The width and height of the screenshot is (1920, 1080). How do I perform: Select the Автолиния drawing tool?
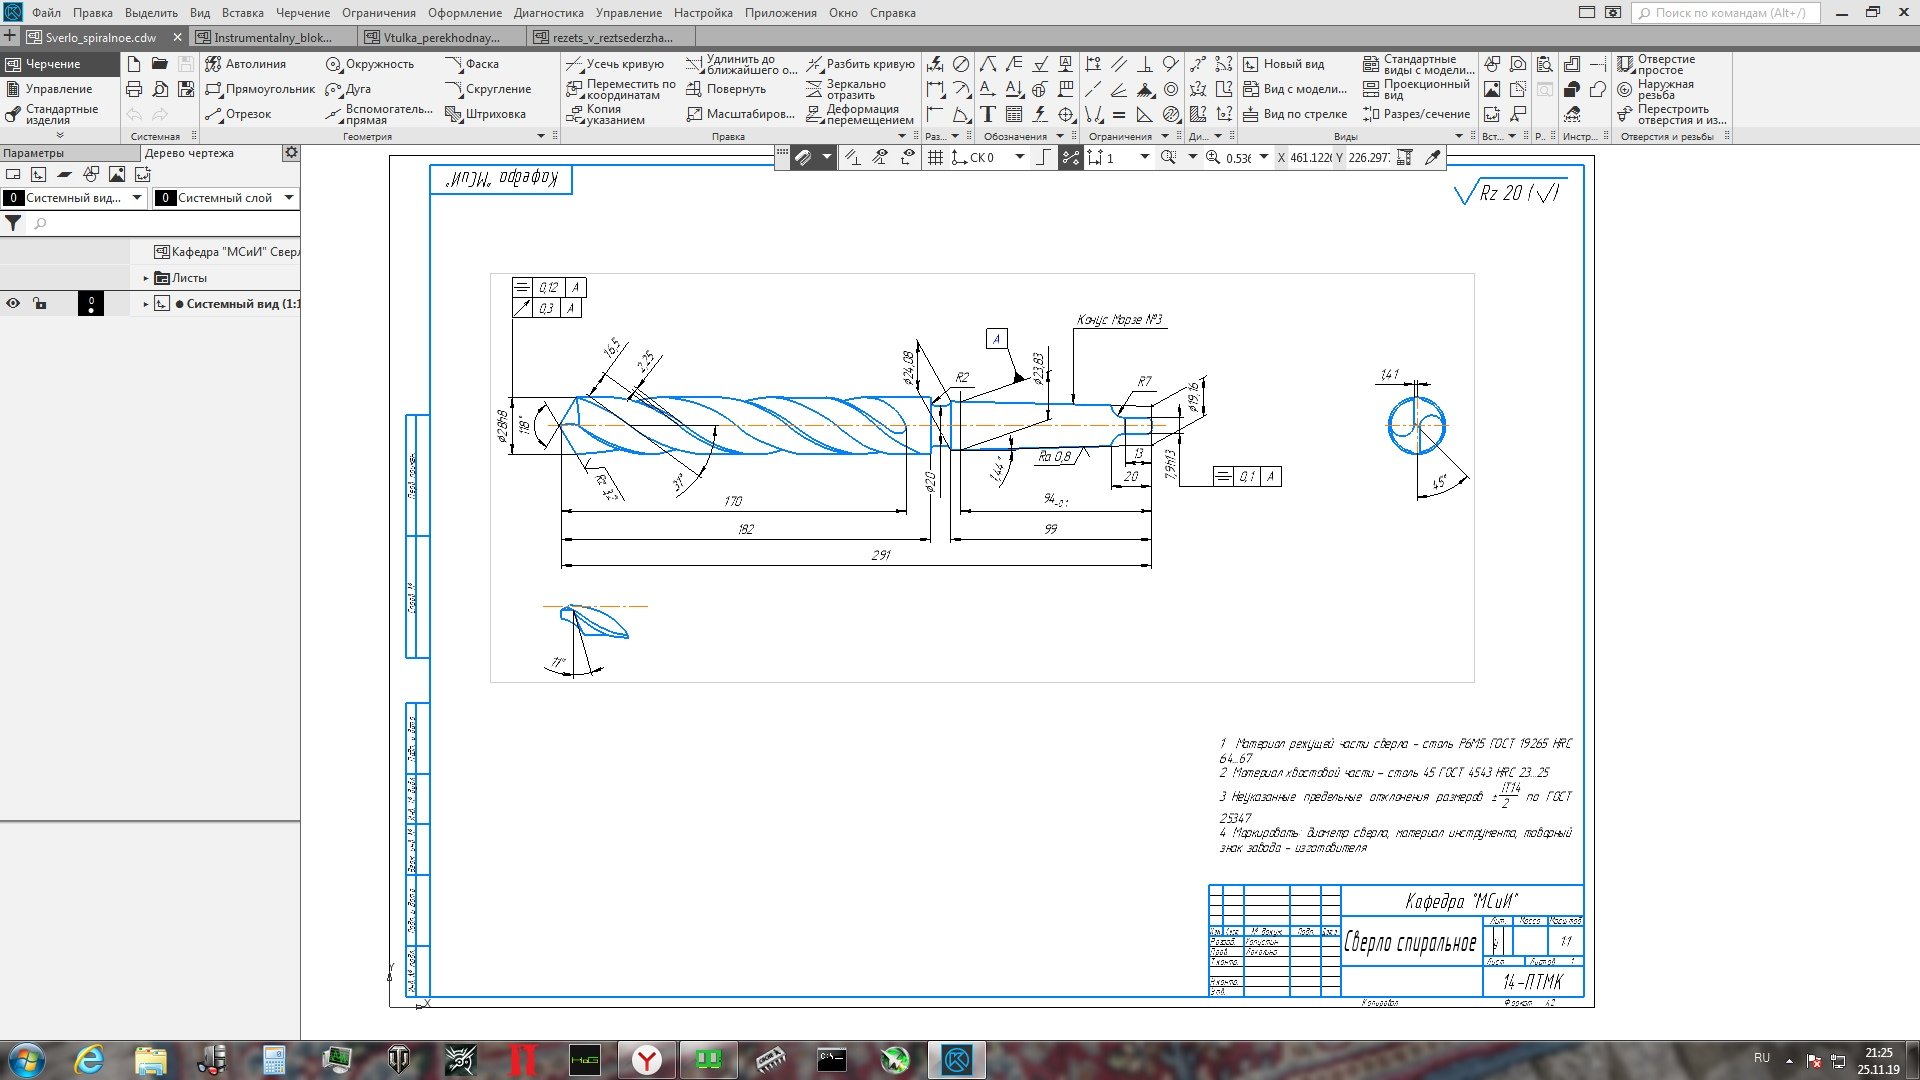tap(245, 64)
